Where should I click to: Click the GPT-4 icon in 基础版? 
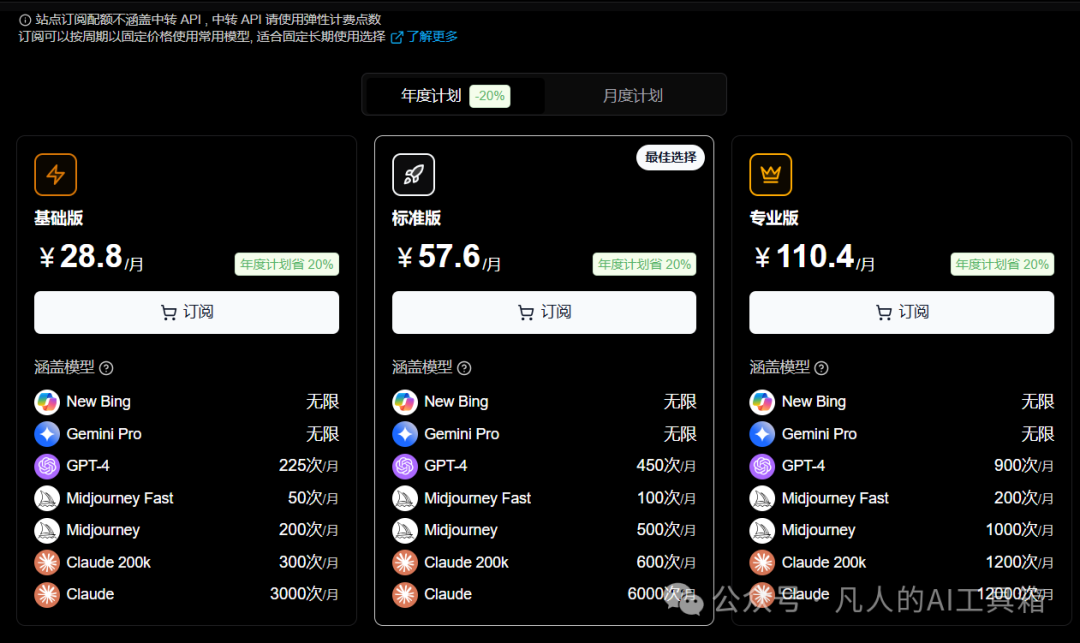(x=47, y=466)
